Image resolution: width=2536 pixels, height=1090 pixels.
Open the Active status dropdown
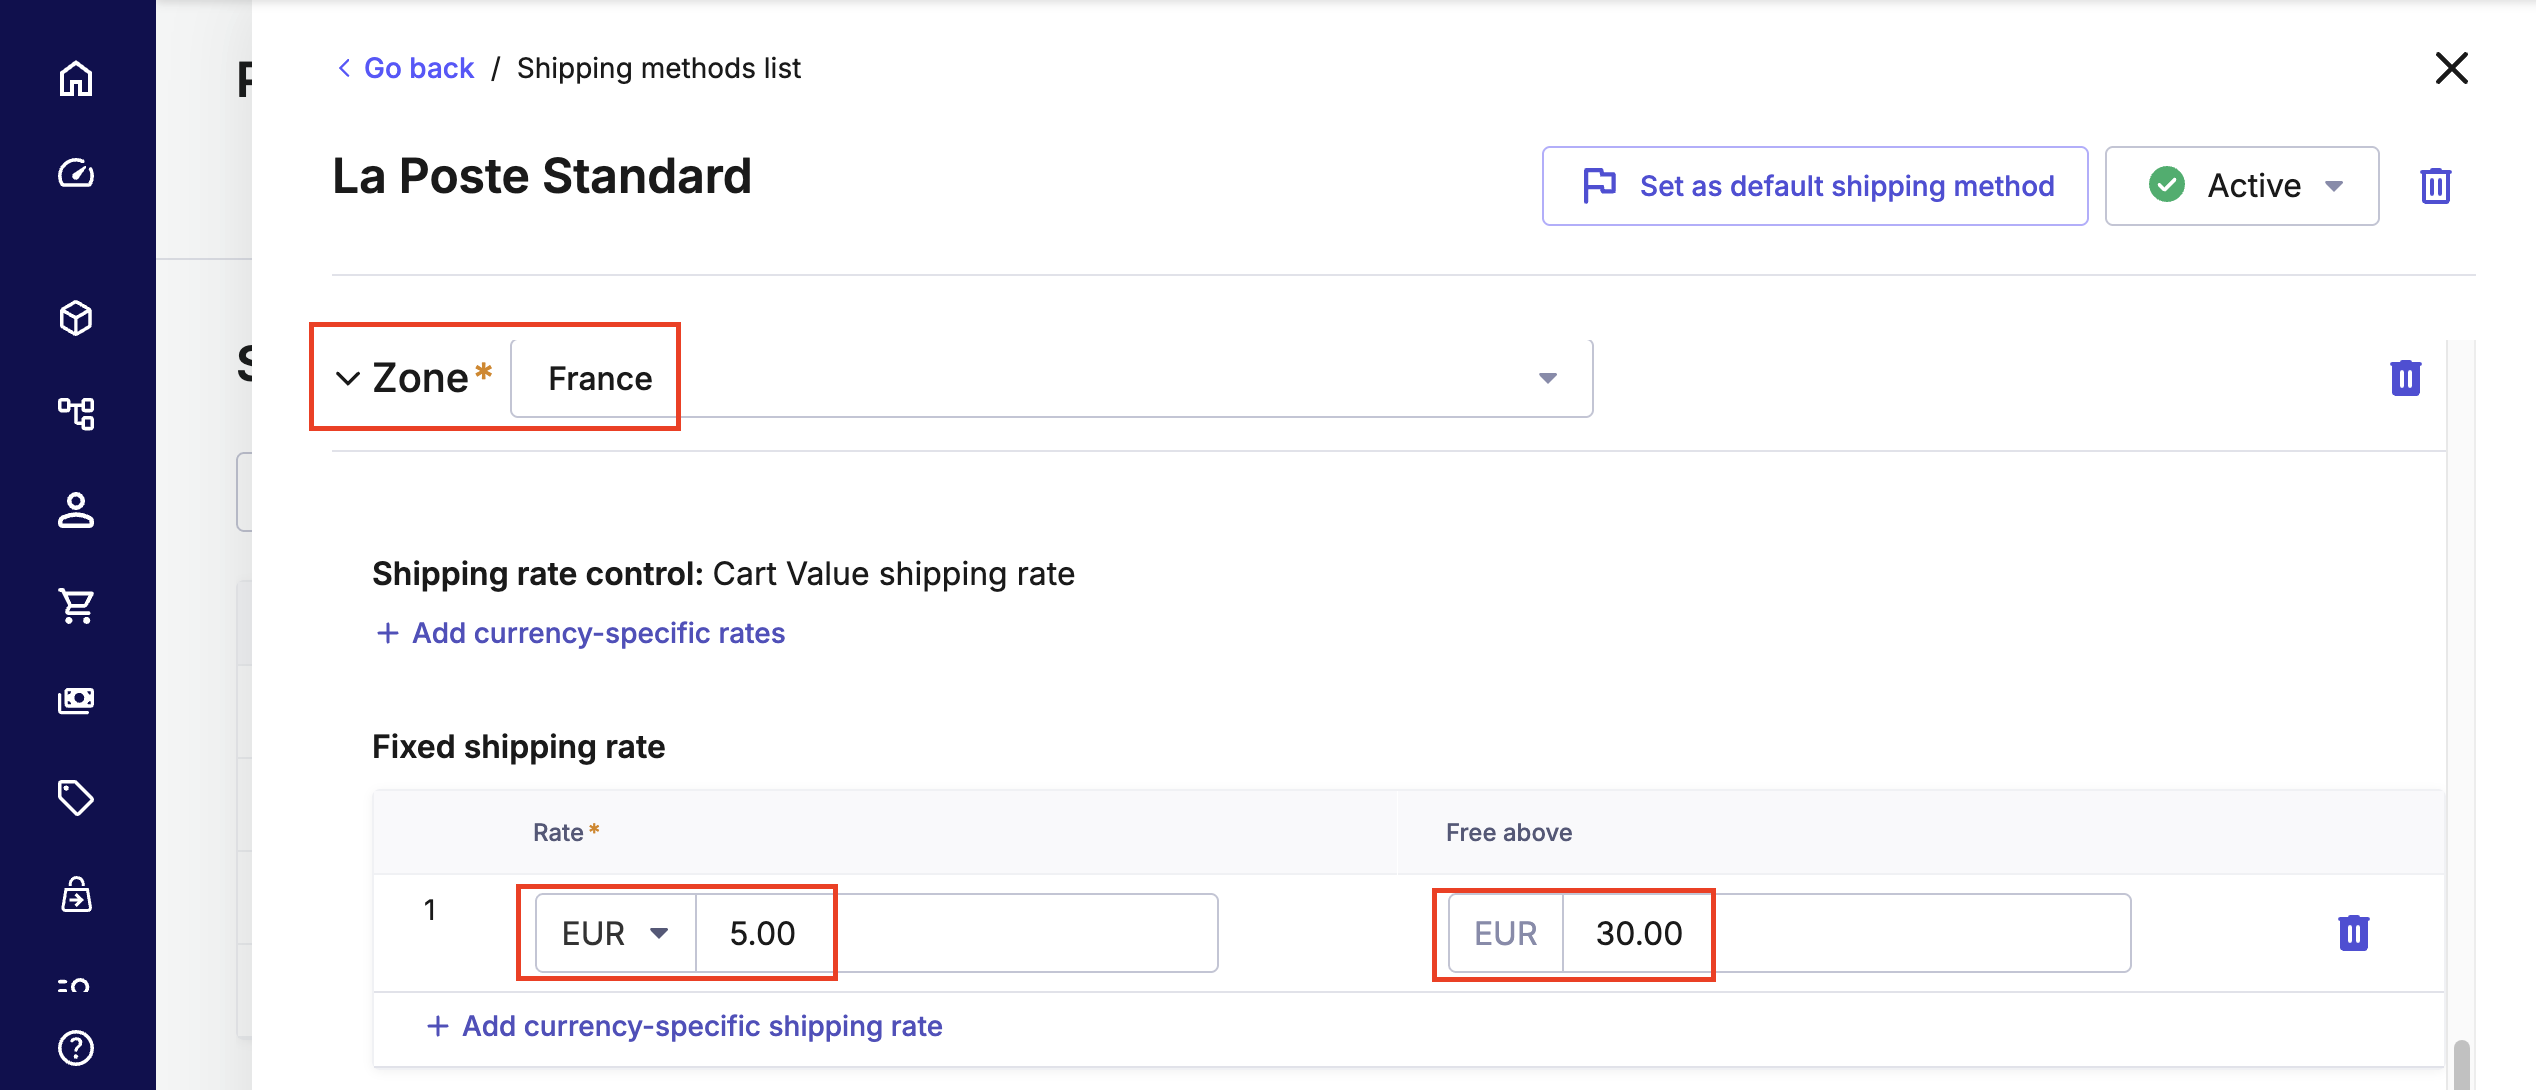coord(2241,186)
